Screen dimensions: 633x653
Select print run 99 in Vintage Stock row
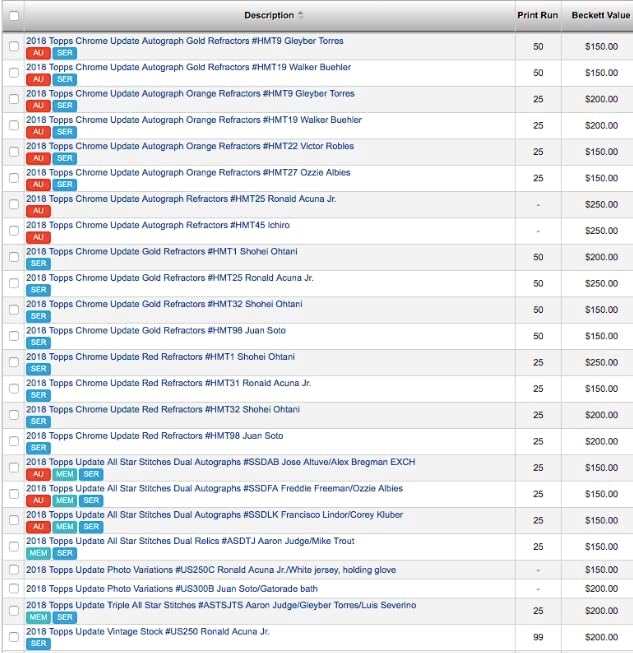click(538, 637)
